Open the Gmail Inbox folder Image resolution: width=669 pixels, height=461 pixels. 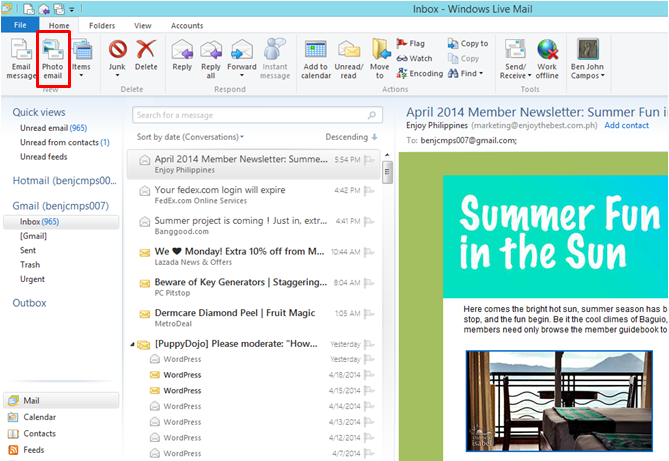click(x=61, y=222)
